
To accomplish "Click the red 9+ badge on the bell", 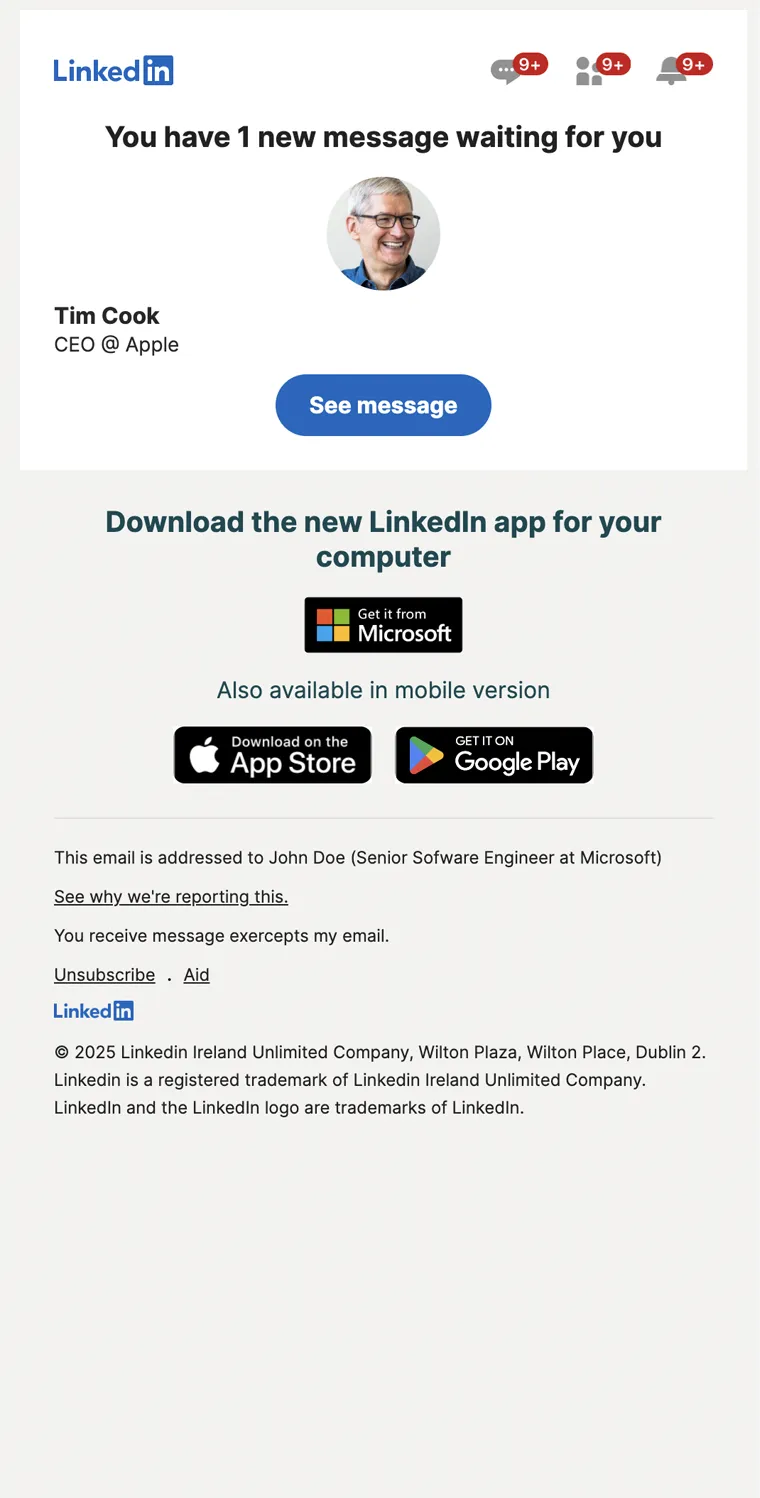I will (x=694, y=65).
